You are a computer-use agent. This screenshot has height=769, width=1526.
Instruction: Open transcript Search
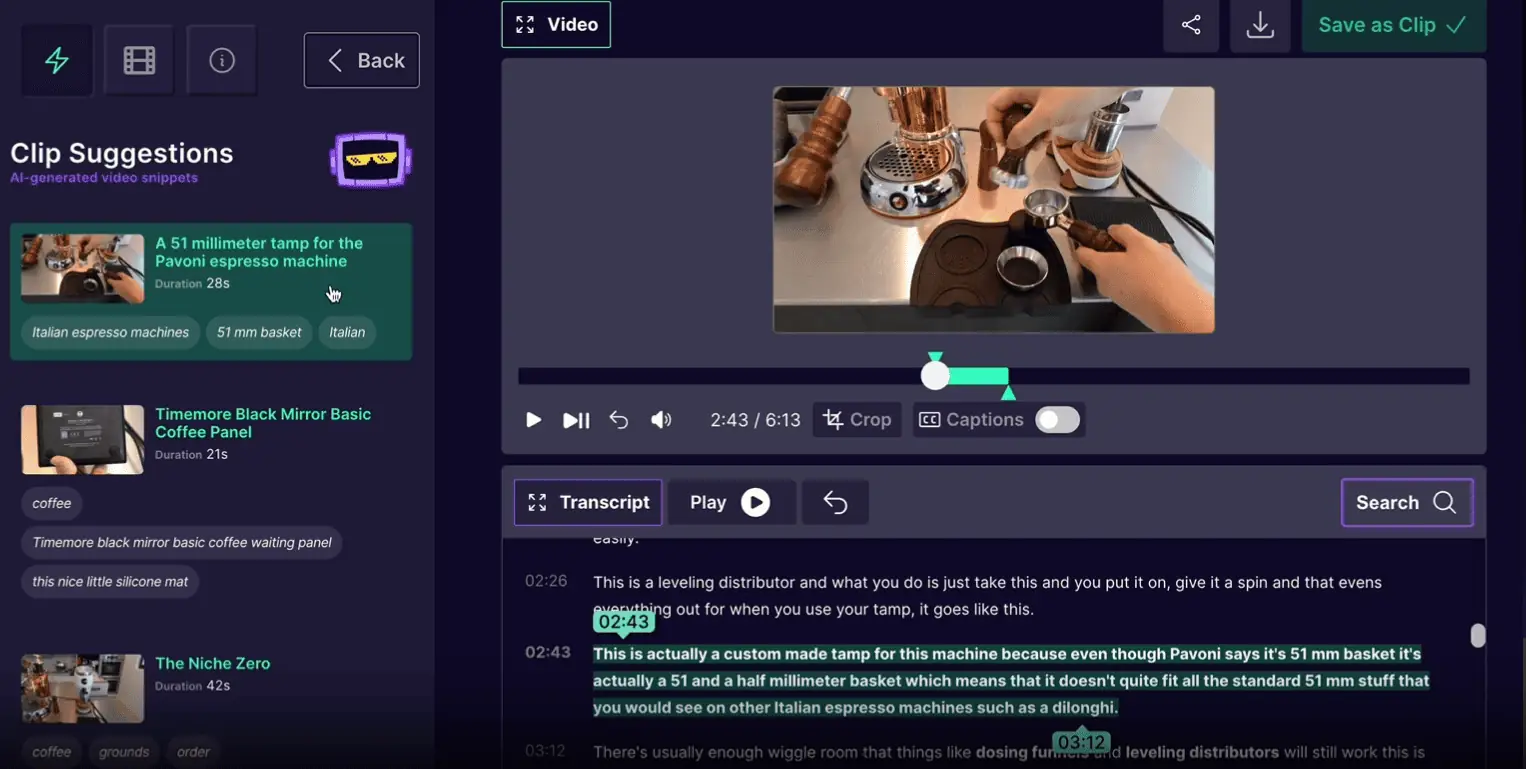(1406, 502)
